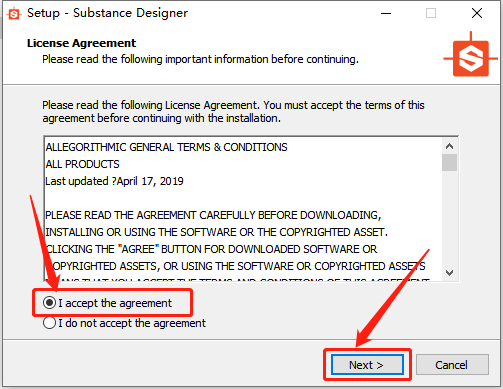Click the 'ALLEGORITHMIC GENERAL TERMS & CONDITIONS' line
The image size is (503, 389).
tap(166, 147)
